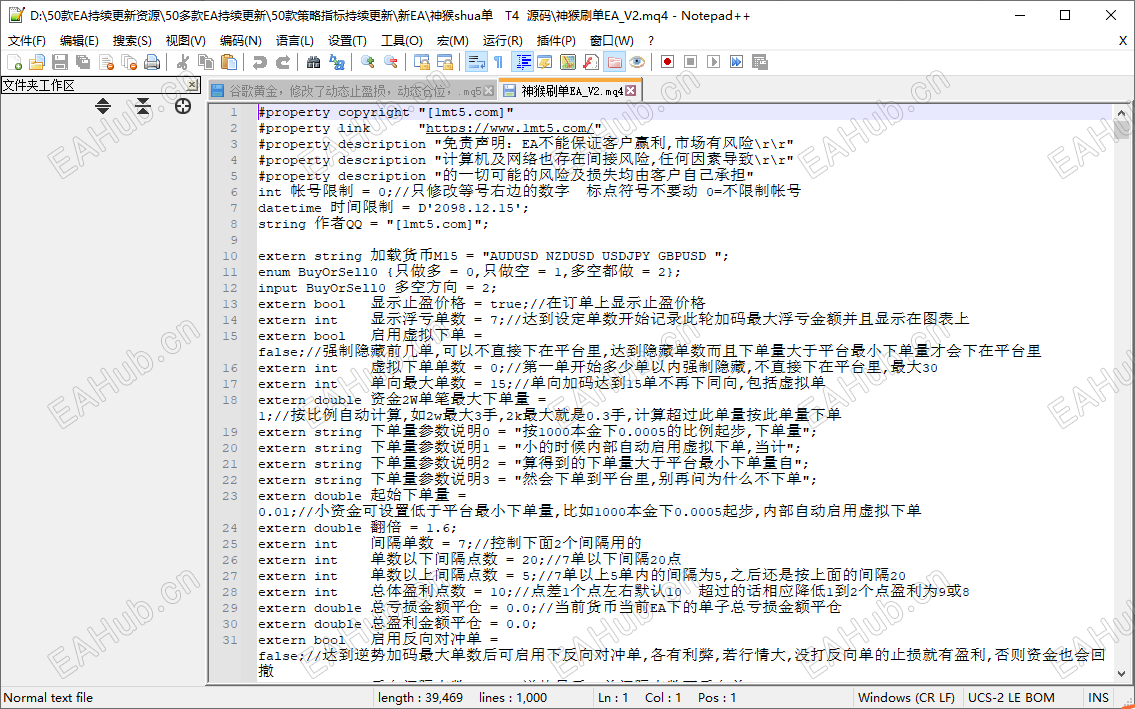Play back the recorded macro icon

714,62
